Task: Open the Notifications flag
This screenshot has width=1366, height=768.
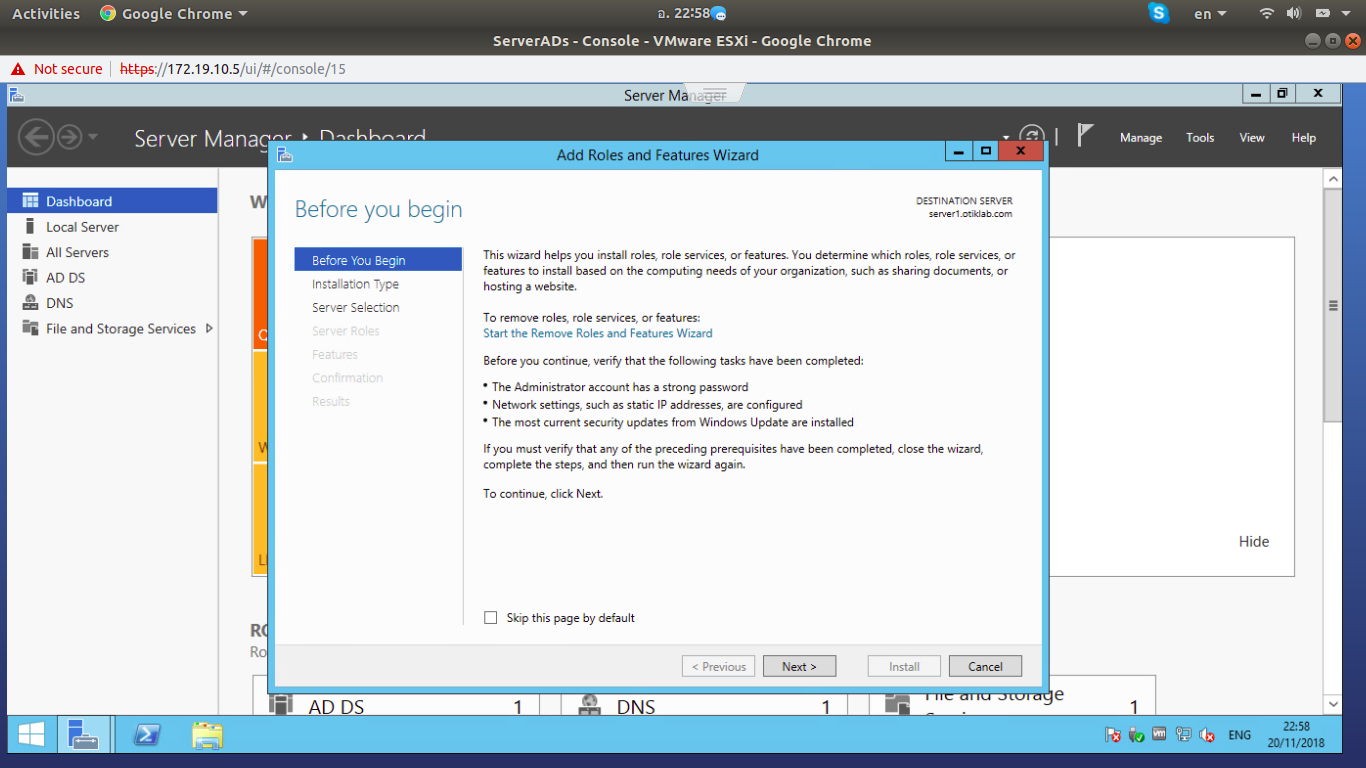Action: (x=1085, y=135)
